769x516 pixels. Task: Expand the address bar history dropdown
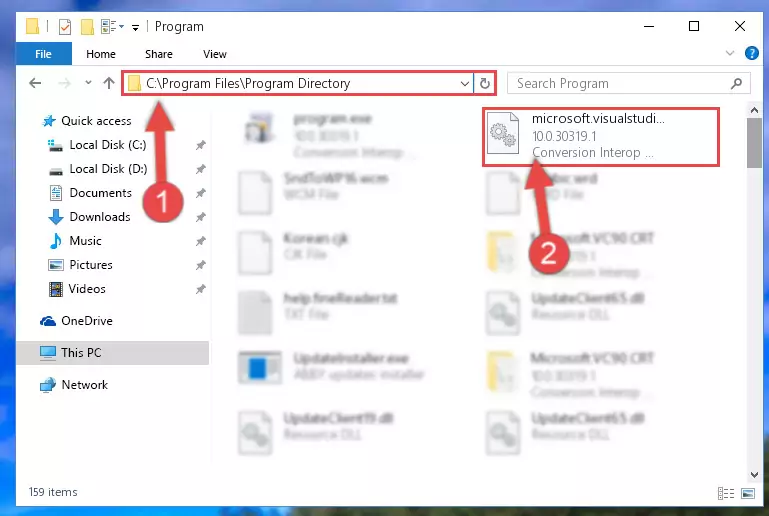click(464, 84)
